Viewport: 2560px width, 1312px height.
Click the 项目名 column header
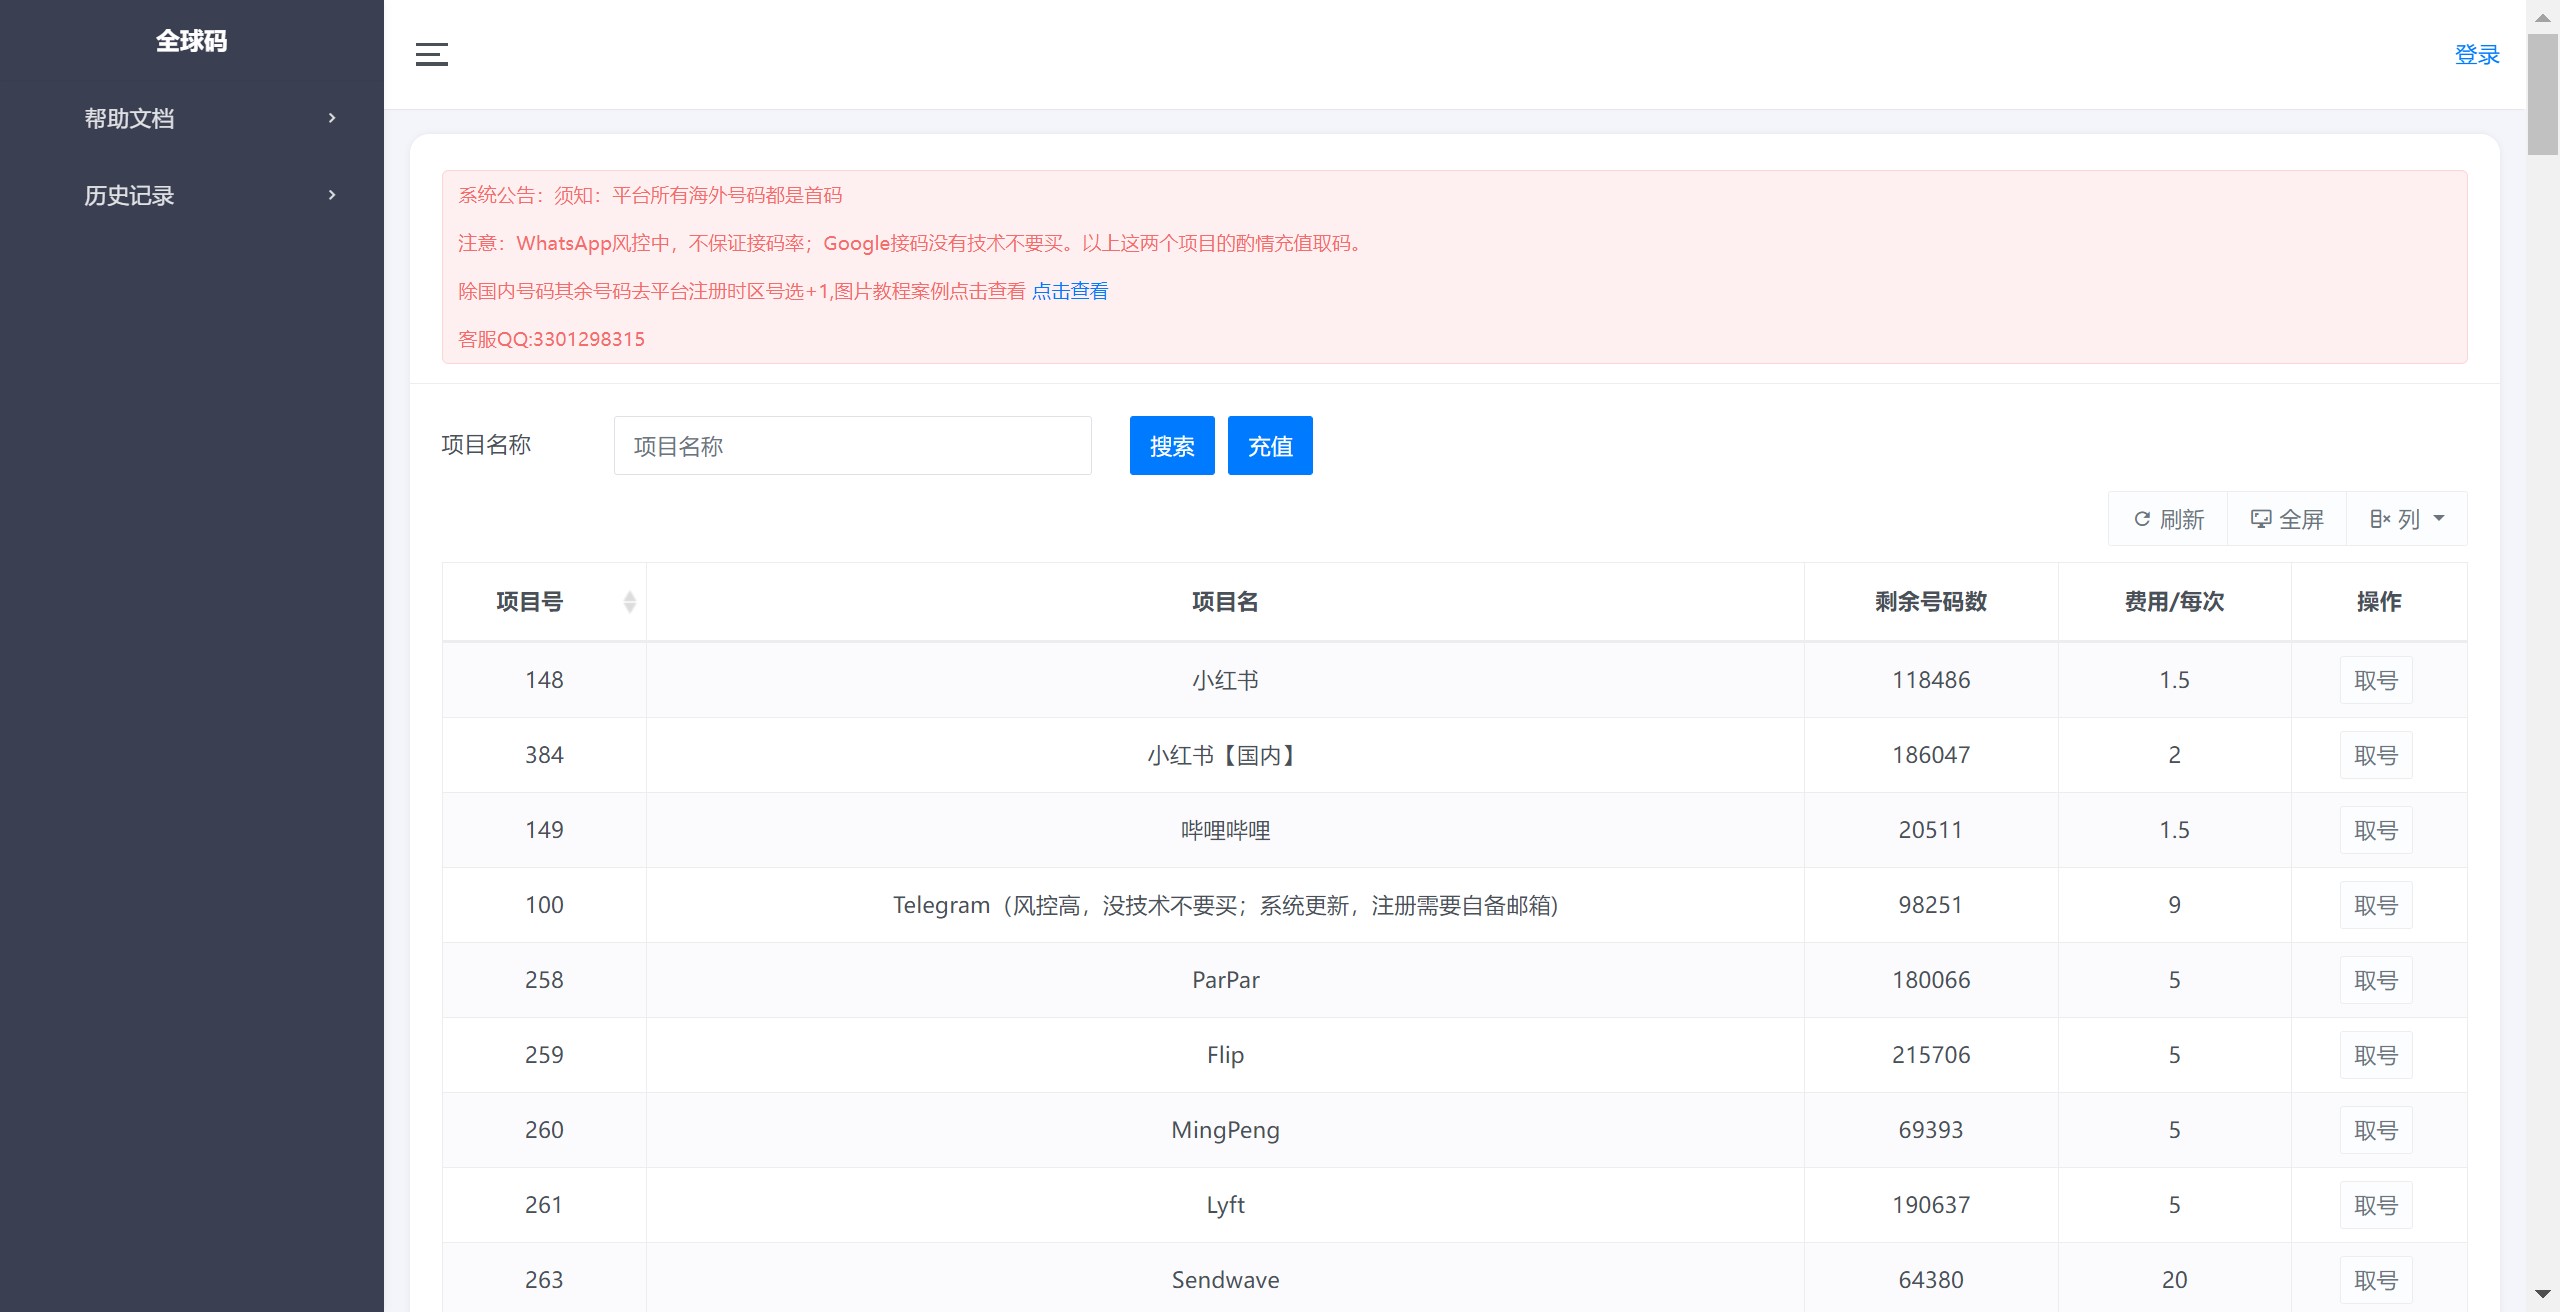tap(1225, 602)
